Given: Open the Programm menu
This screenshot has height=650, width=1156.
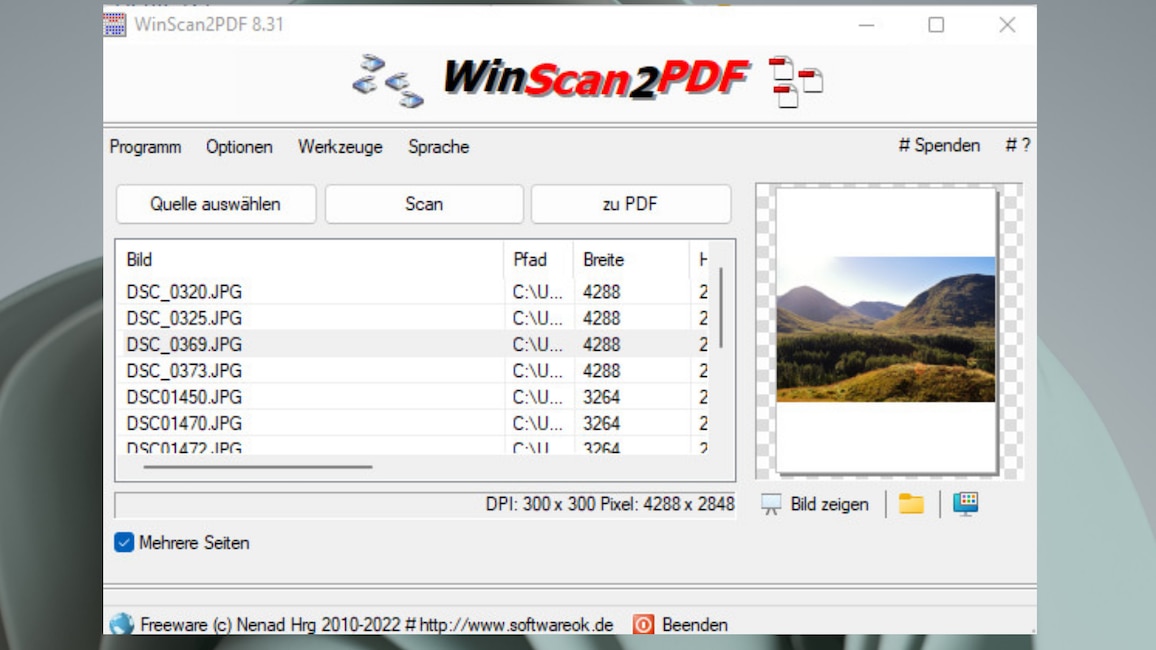Looking at the screenshot, I should (x=145, y=147).
